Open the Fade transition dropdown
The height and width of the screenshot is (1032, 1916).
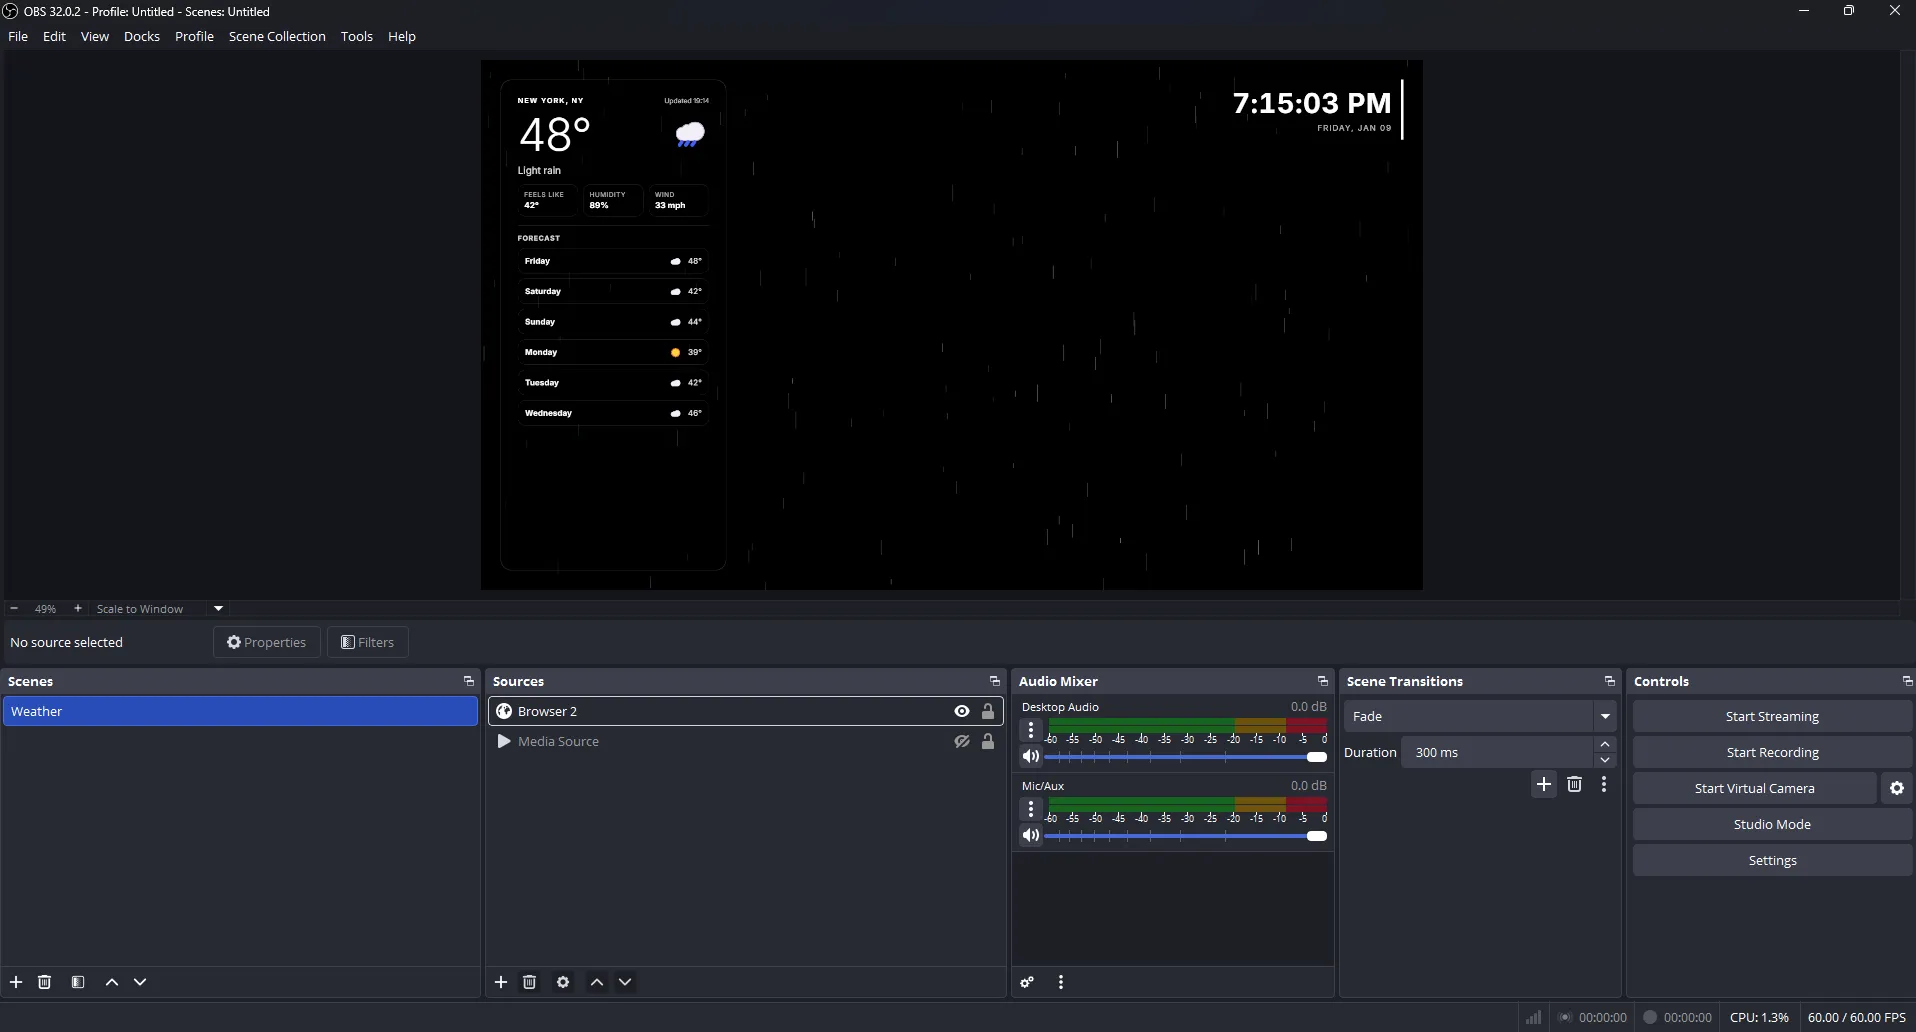[1605, 716]
